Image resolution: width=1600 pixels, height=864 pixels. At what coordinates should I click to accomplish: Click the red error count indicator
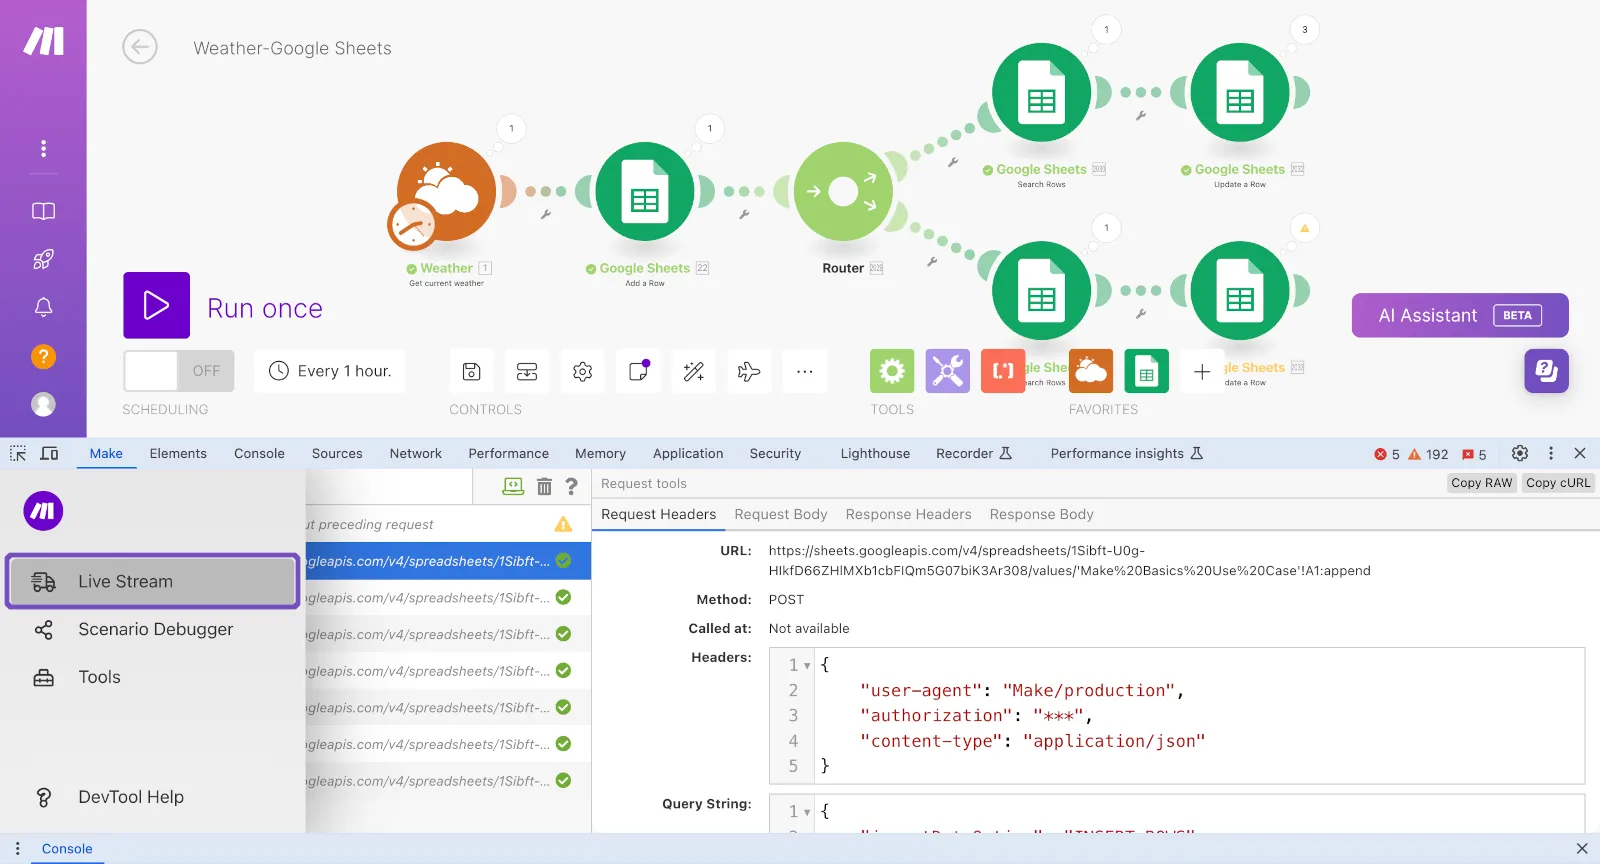click(x=1387, y=454)
